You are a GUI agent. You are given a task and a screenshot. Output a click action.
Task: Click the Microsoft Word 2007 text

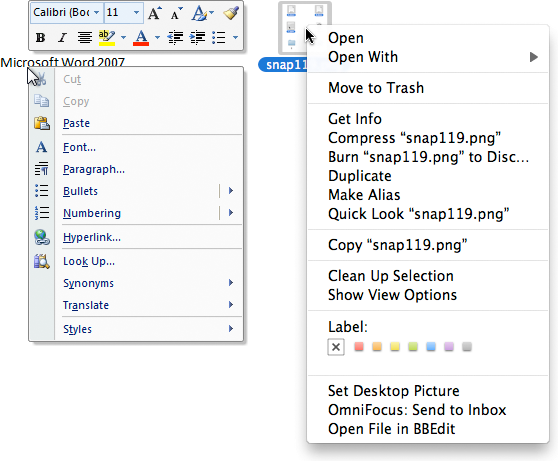pos(63,62)
